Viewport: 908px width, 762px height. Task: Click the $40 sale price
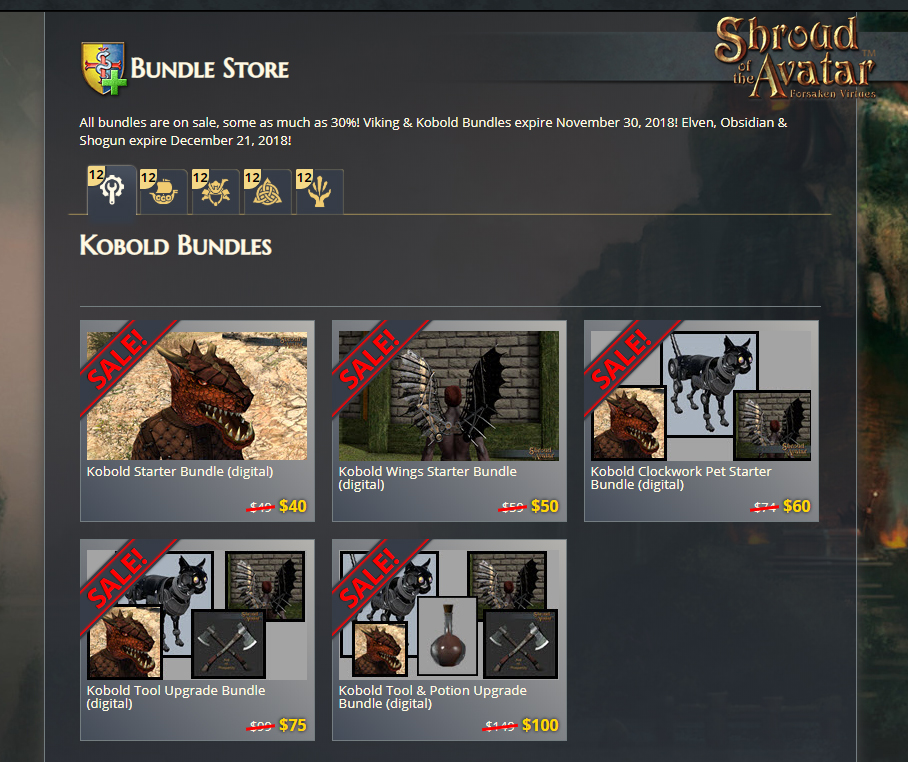pyautogui.click(x=292, y=506)
